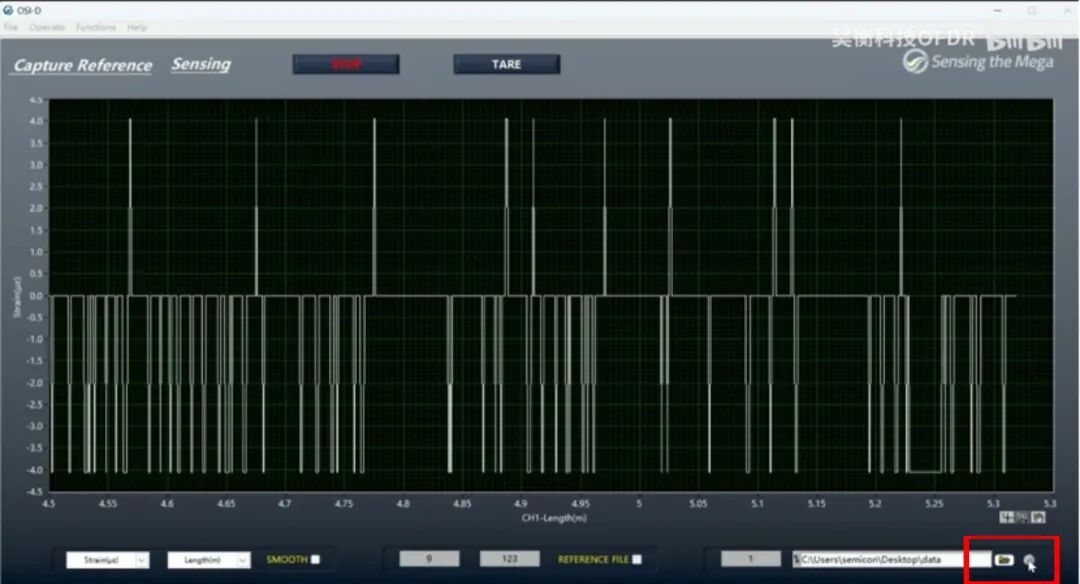Open folder browser next to data path

[1003, 560]
